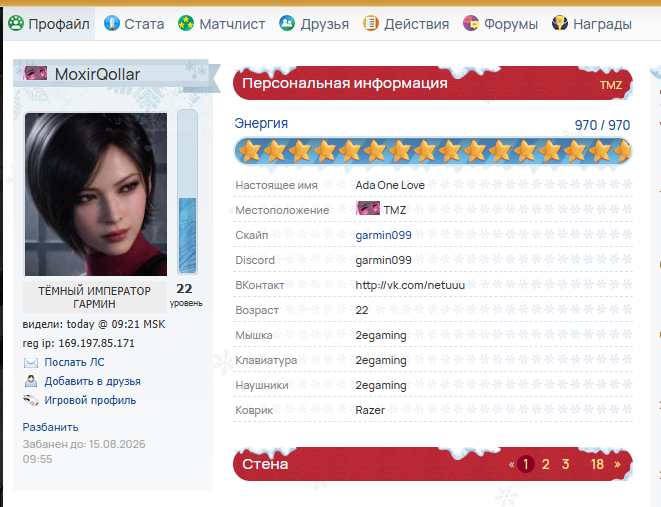661x507 pixels.
Task: Click the http://vk.com/netuuu text
Action: [x=410, y=285]
